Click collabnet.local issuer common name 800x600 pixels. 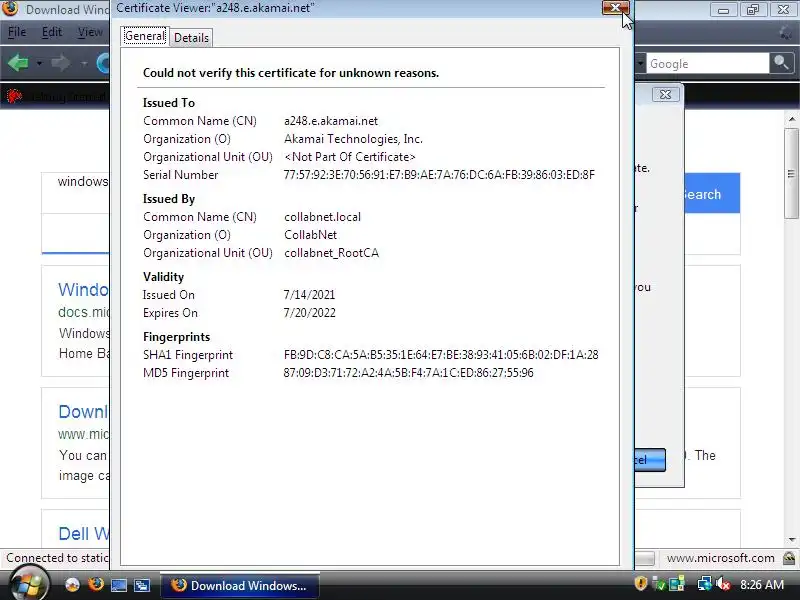click(322, 217)
